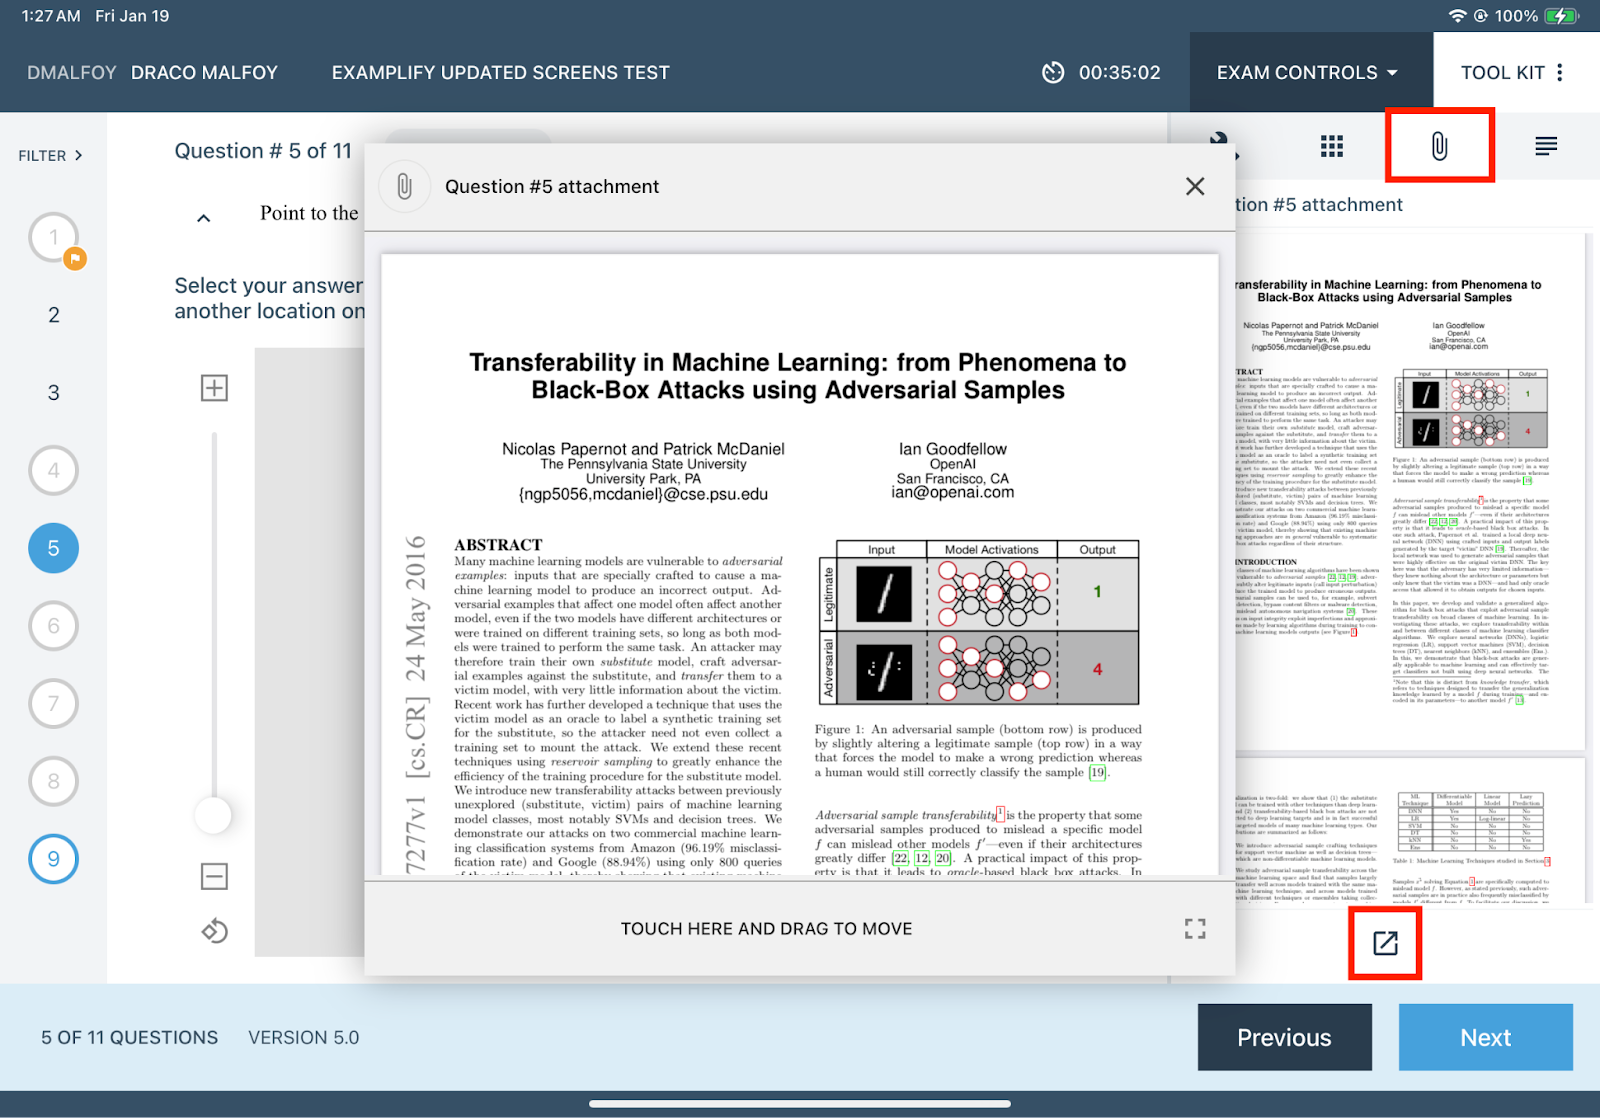Image resolution: width=1600 pixels, height=1118 pixels.
Task: Go to question 1
Action: pyautogui.click(x=54, y=238)
